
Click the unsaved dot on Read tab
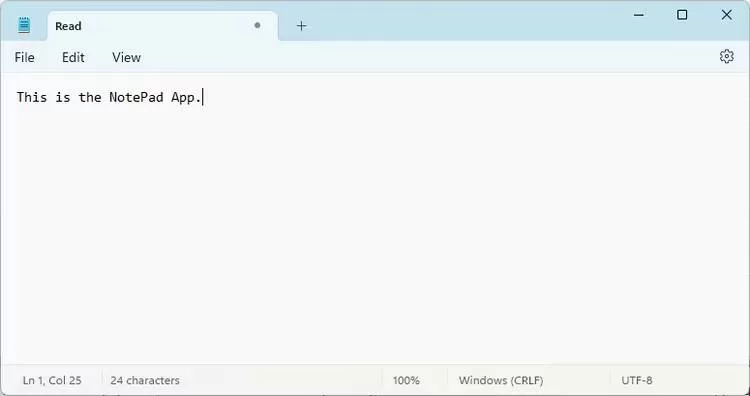[257, 25]
